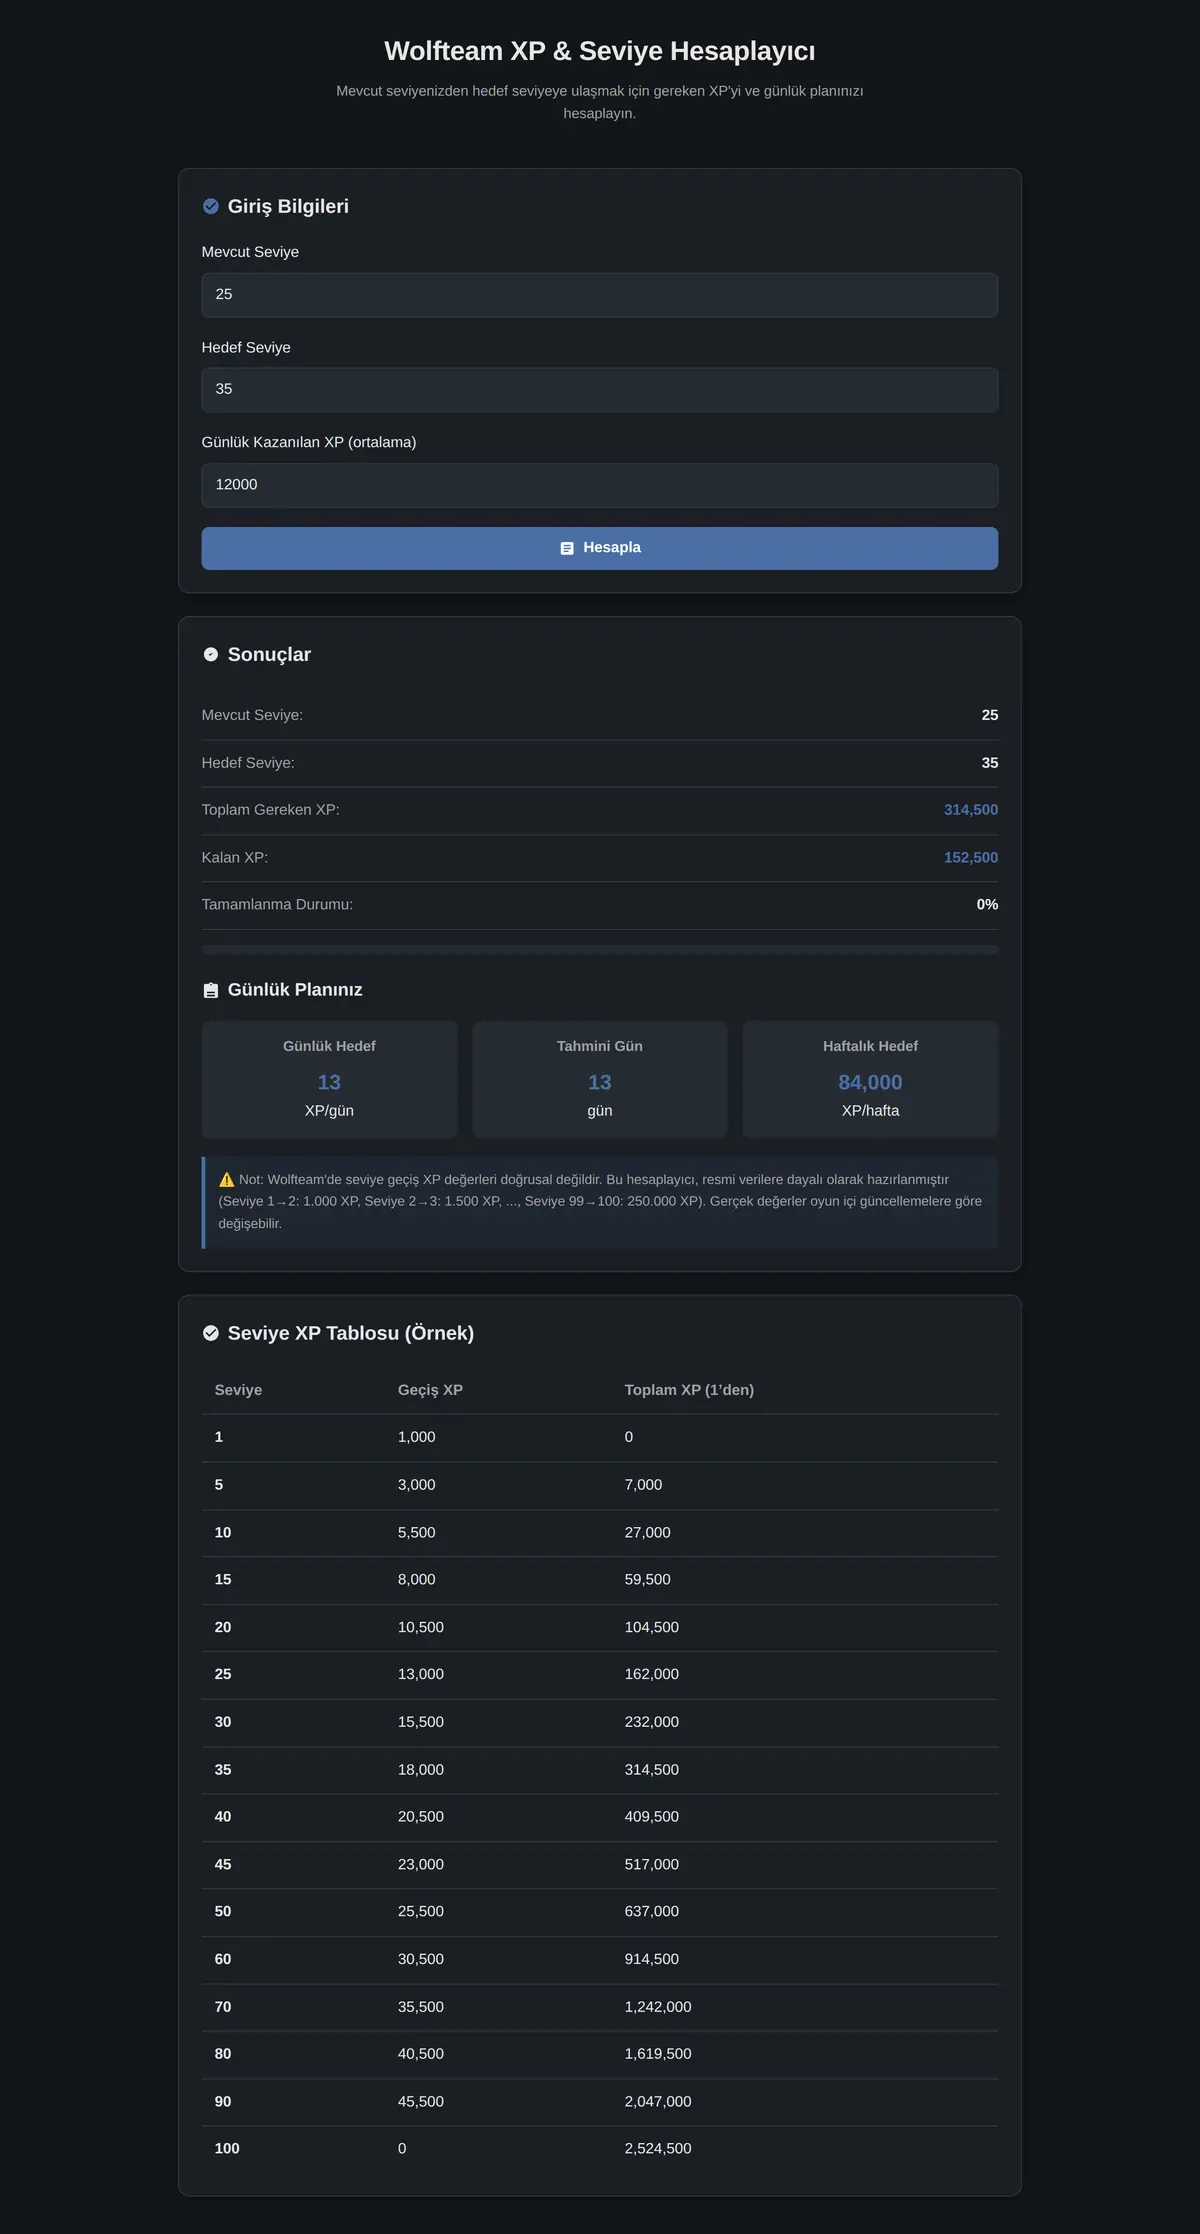Click the 637,000 total XP cell

652,1911
